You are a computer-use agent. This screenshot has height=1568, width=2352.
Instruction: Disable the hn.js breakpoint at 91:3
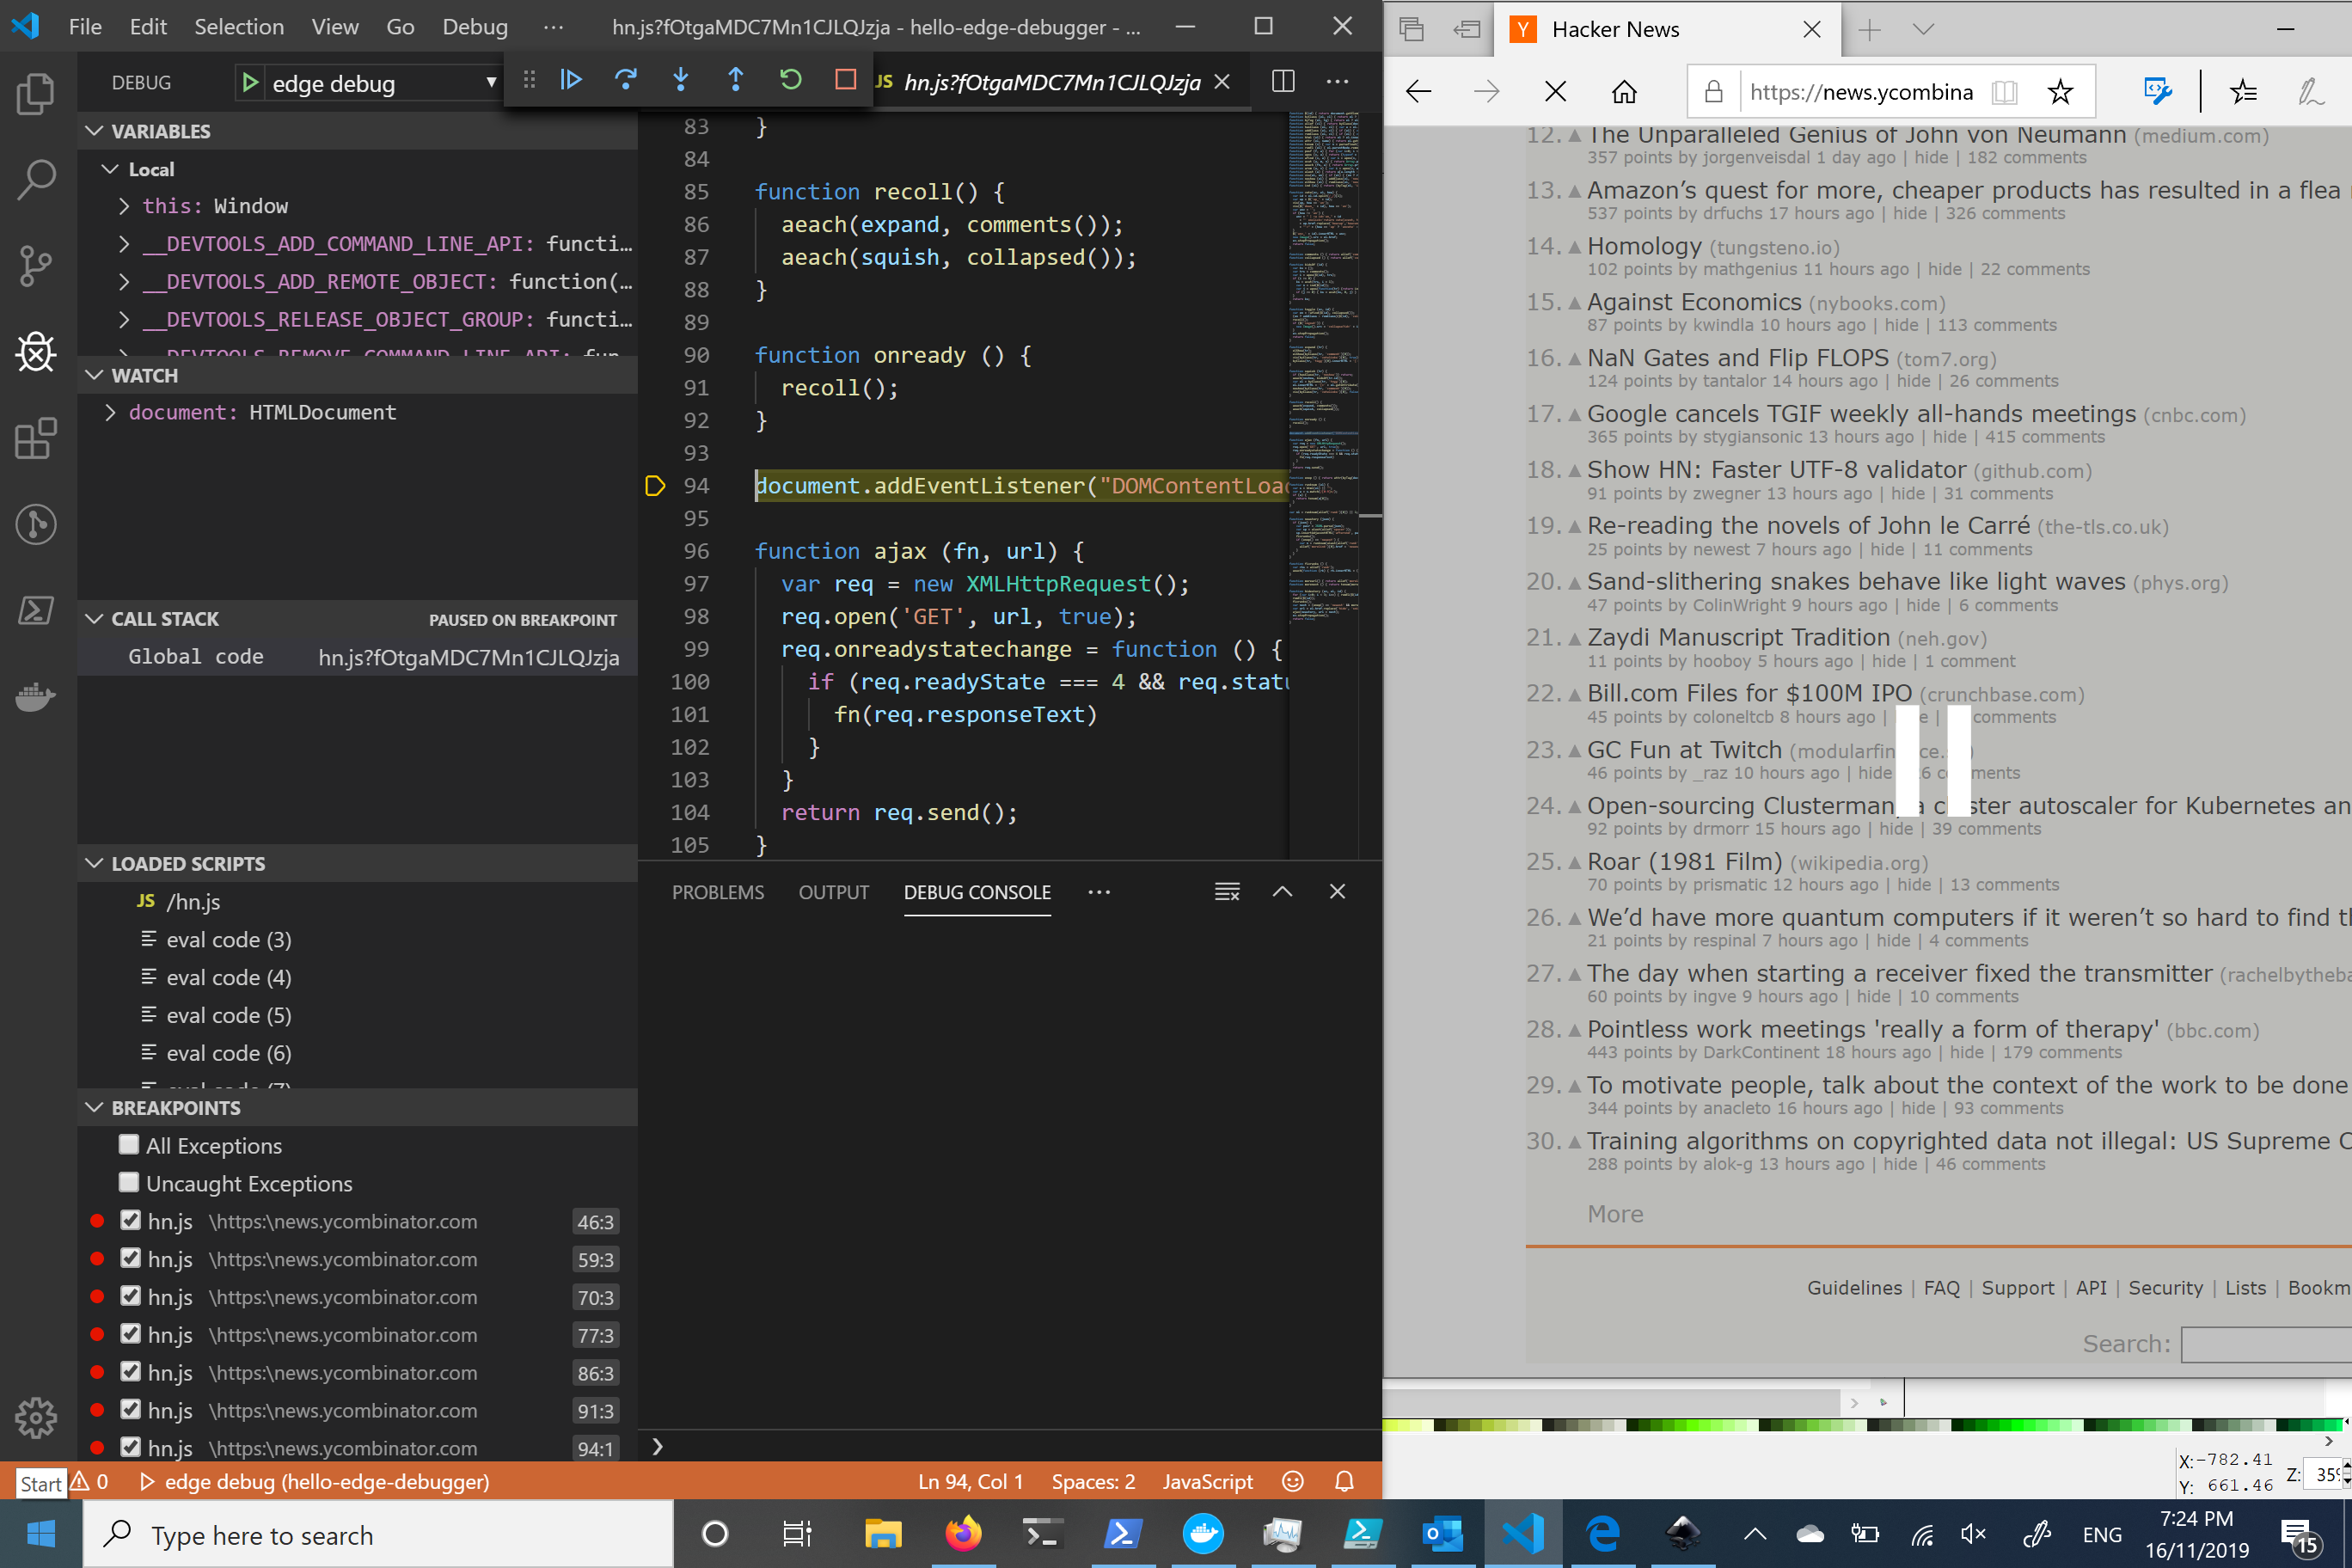click(130, 1409)
